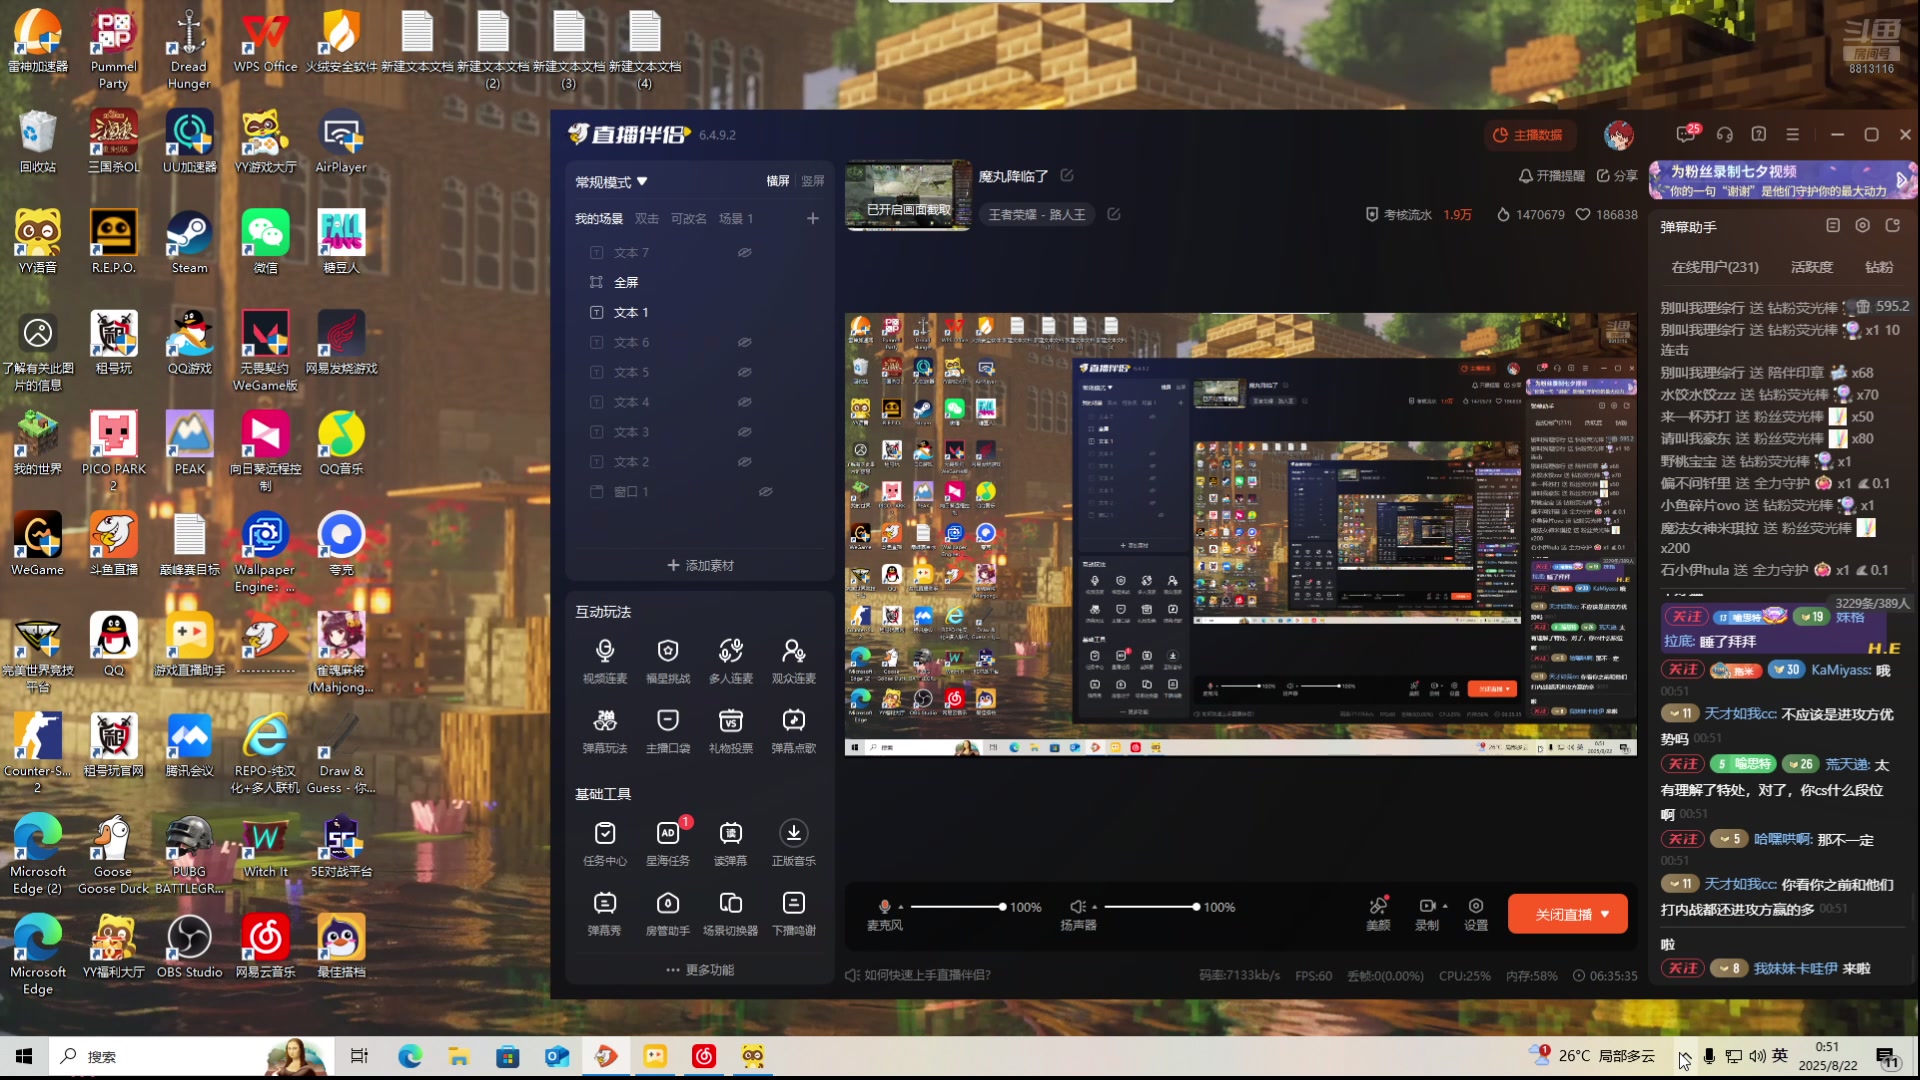This screenshot has height=1080, width=1920.
Task: Open 福星挑战 challenge feature
Action: click(668, 661)
